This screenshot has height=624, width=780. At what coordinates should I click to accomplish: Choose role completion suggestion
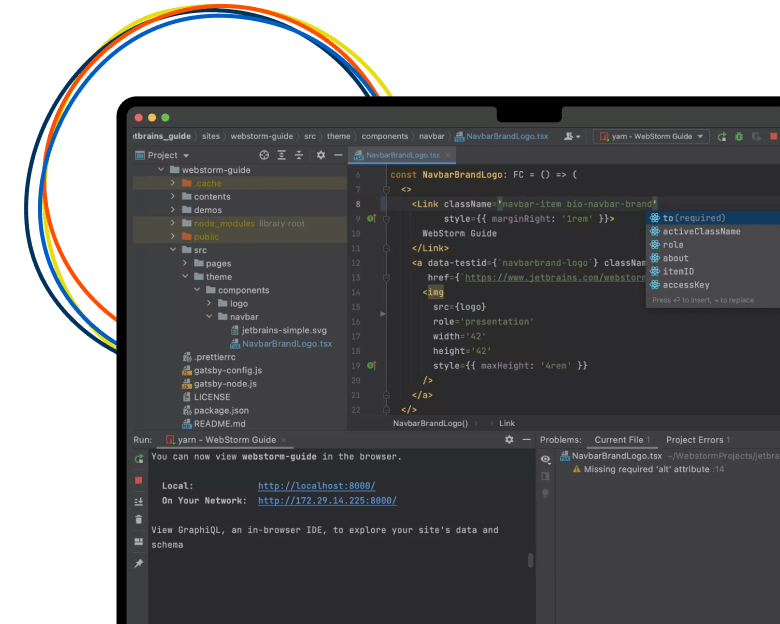[713, 245]
